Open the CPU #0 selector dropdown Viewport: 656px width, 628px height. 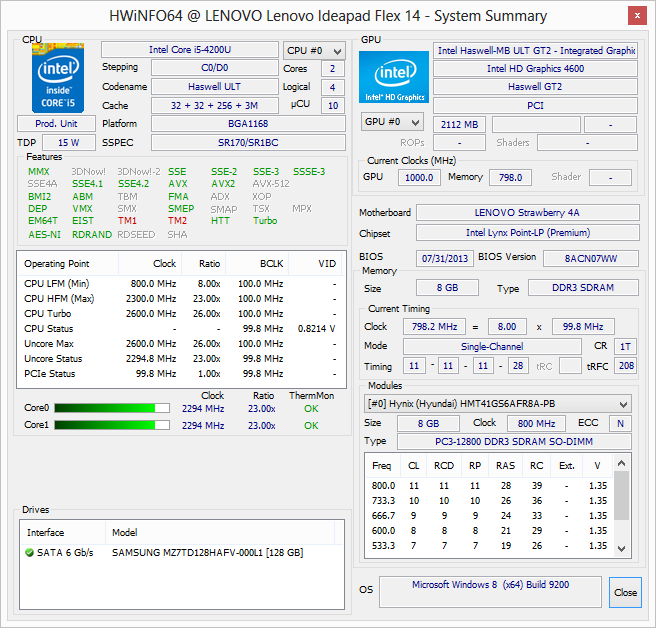[314, 51]
